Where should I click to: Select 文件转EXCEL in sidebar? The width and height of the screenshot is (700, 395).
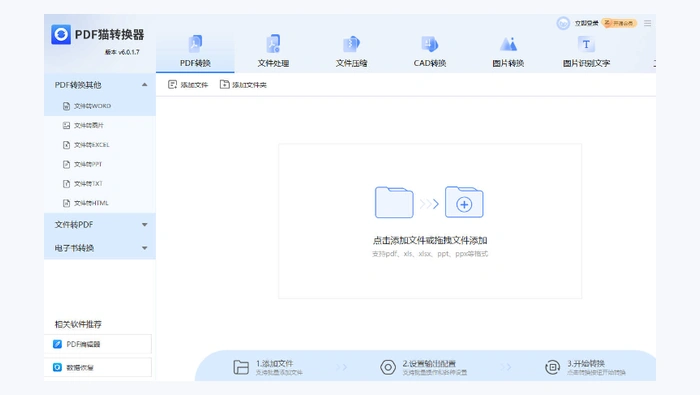[100, 145]
